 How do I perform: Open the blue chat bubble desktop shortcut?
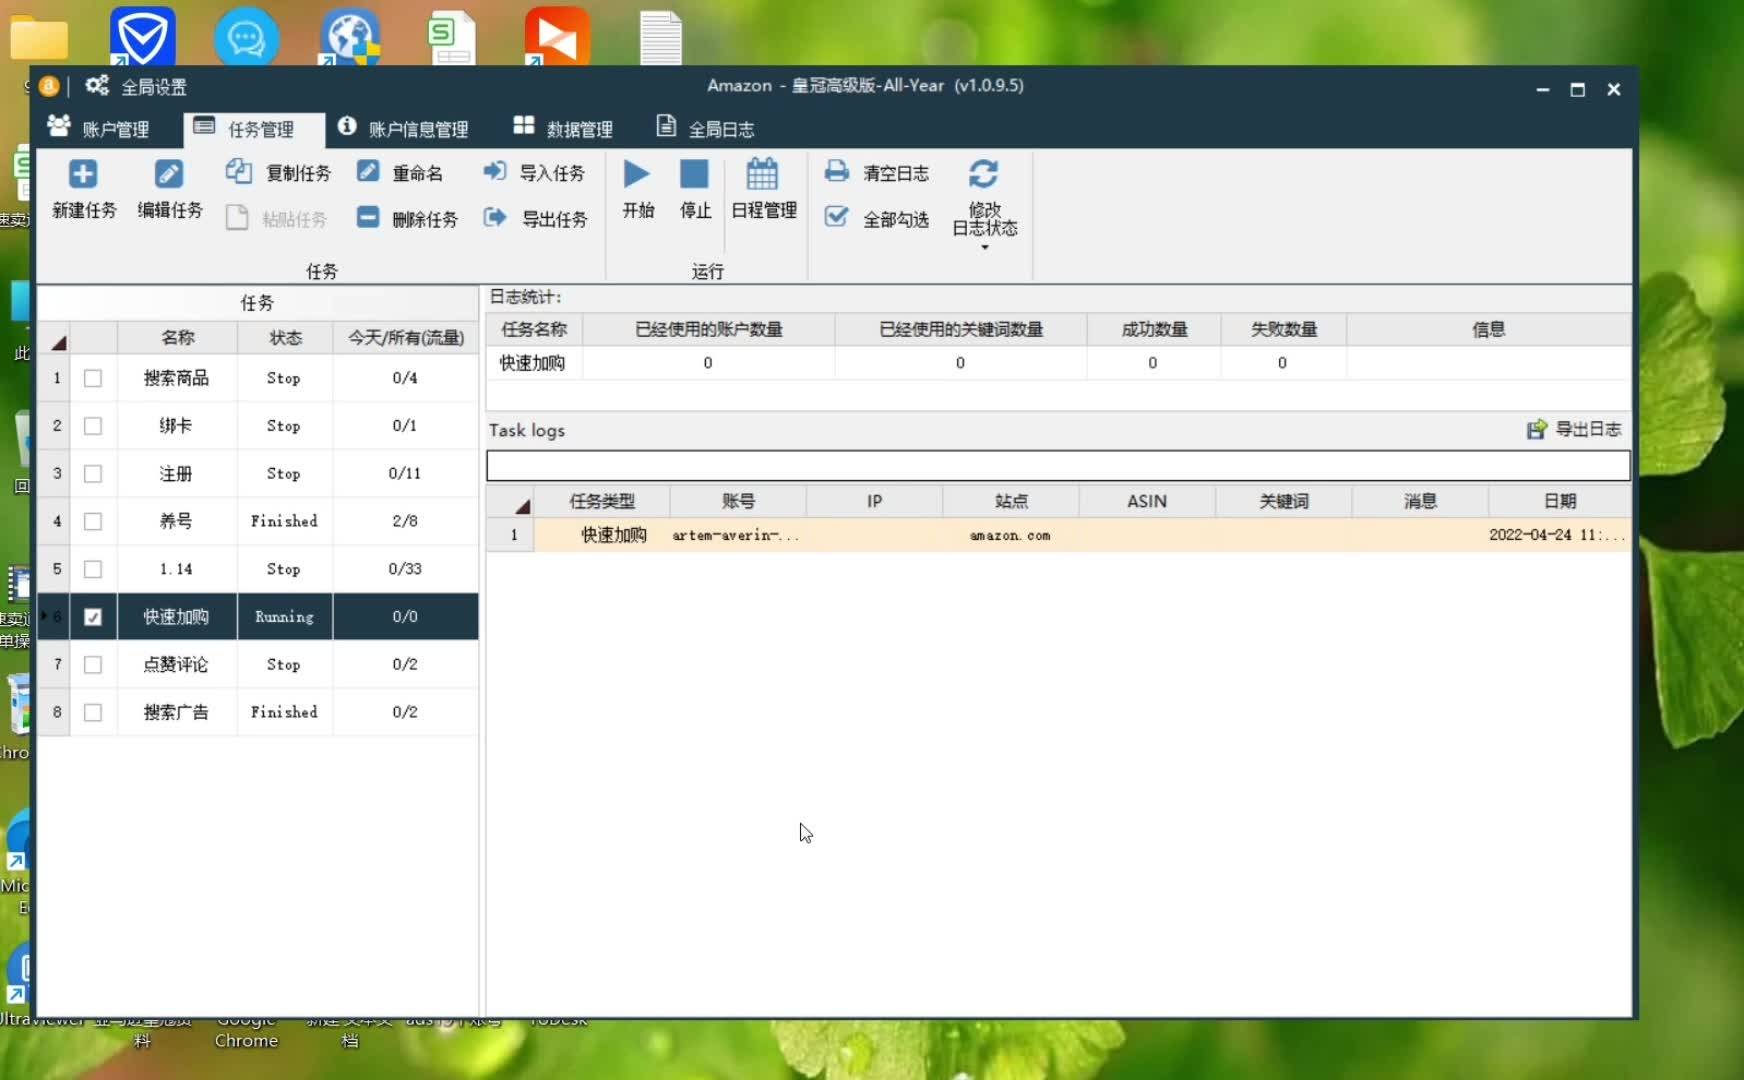pyautogui.click(x=246, y=36)
